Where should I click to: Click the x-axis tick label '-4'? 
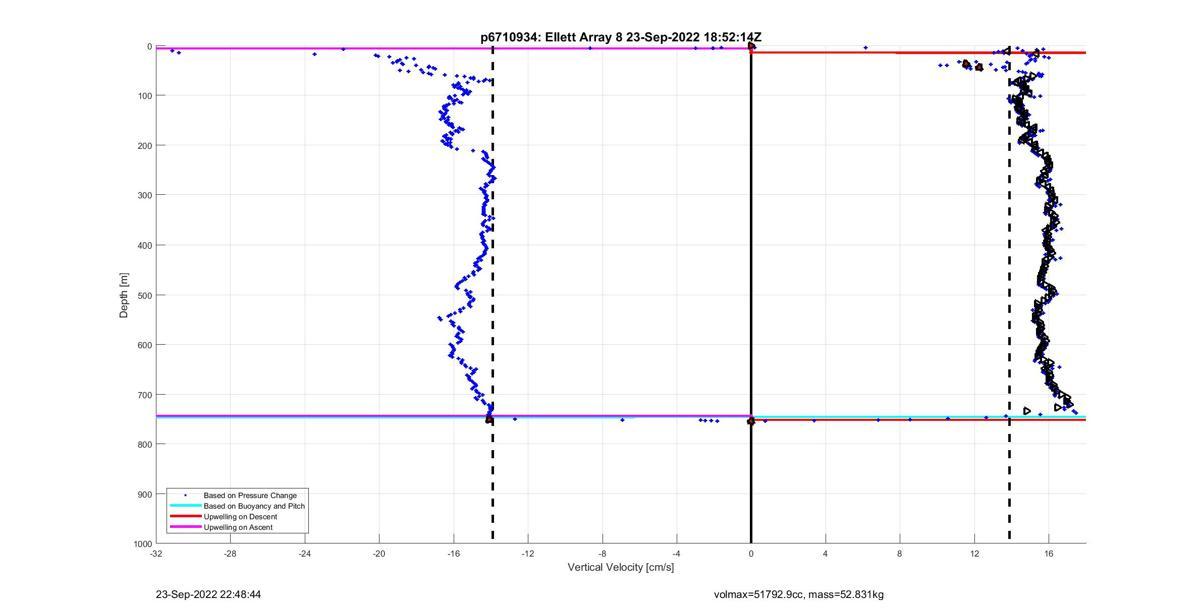[x=676, y=553]
